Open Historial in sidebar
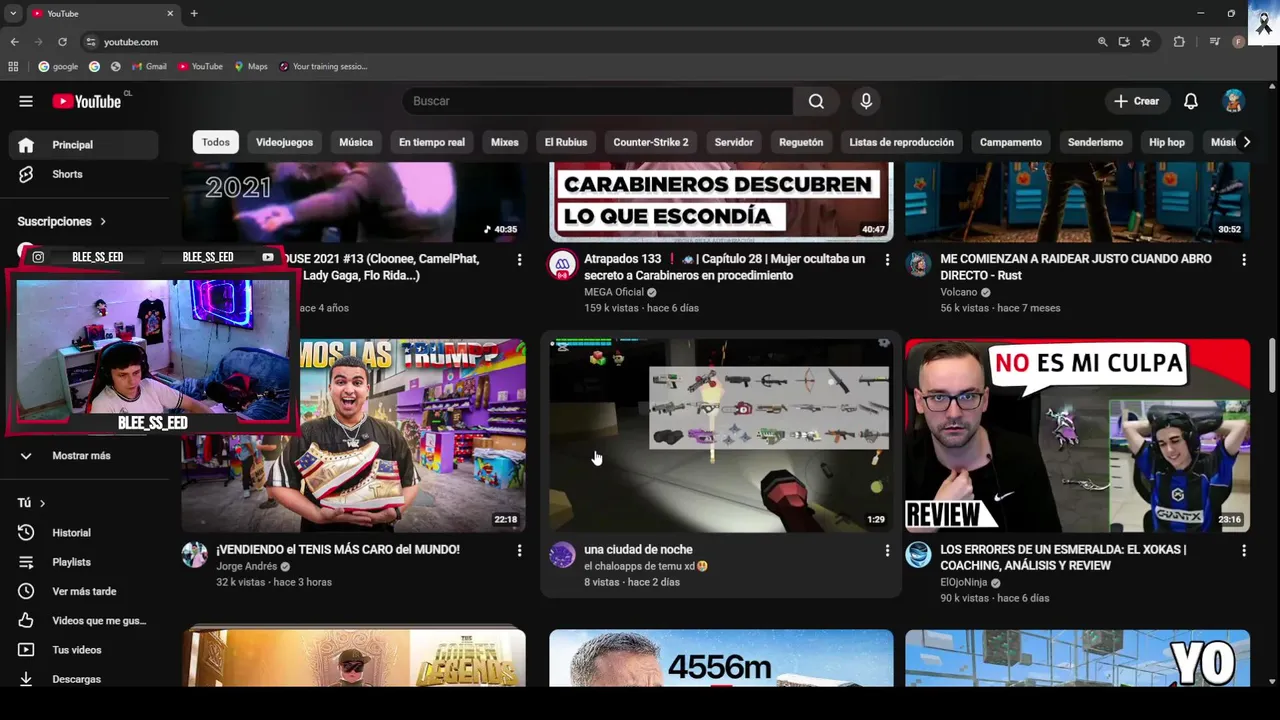Screen dimensions: 1280x720 coord(84,533)
